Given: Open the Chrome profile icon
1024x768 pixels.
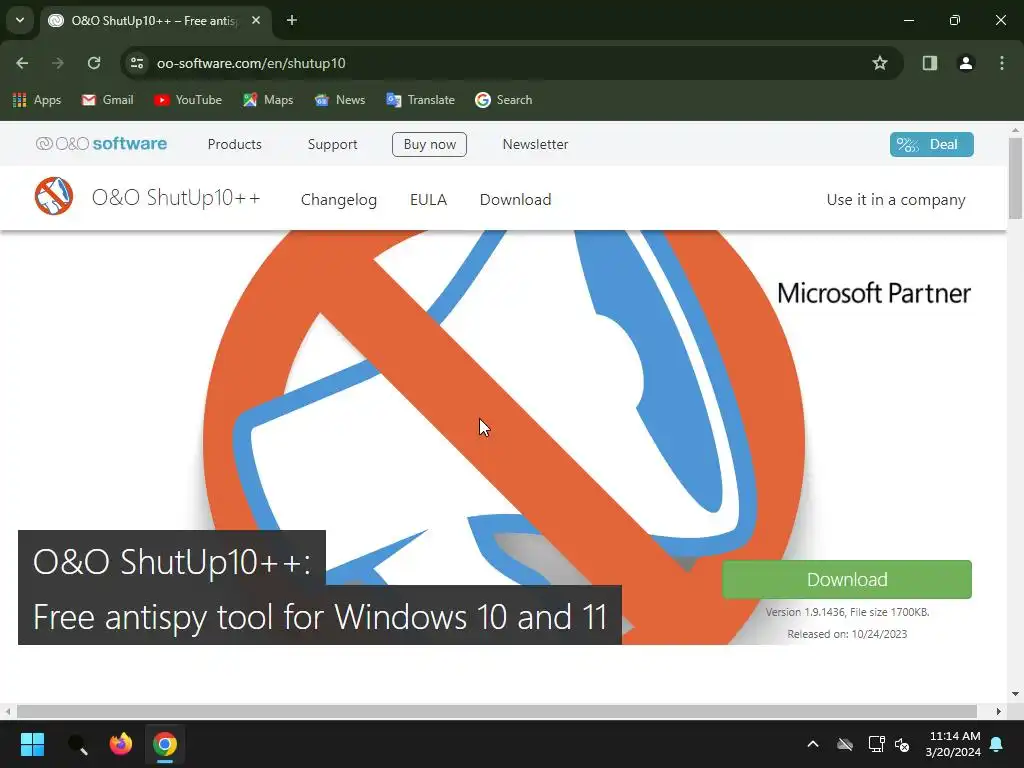Looking at the screenshot, I should [965, 63].
